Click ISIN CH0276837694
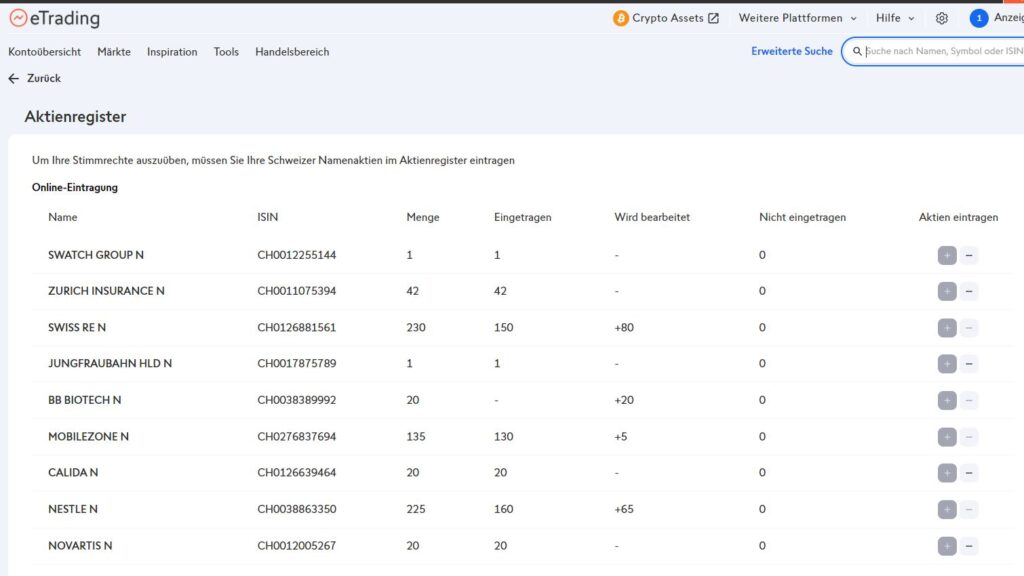The height and width of the screenshot is (576, 1024). click(x=296, y=437)
